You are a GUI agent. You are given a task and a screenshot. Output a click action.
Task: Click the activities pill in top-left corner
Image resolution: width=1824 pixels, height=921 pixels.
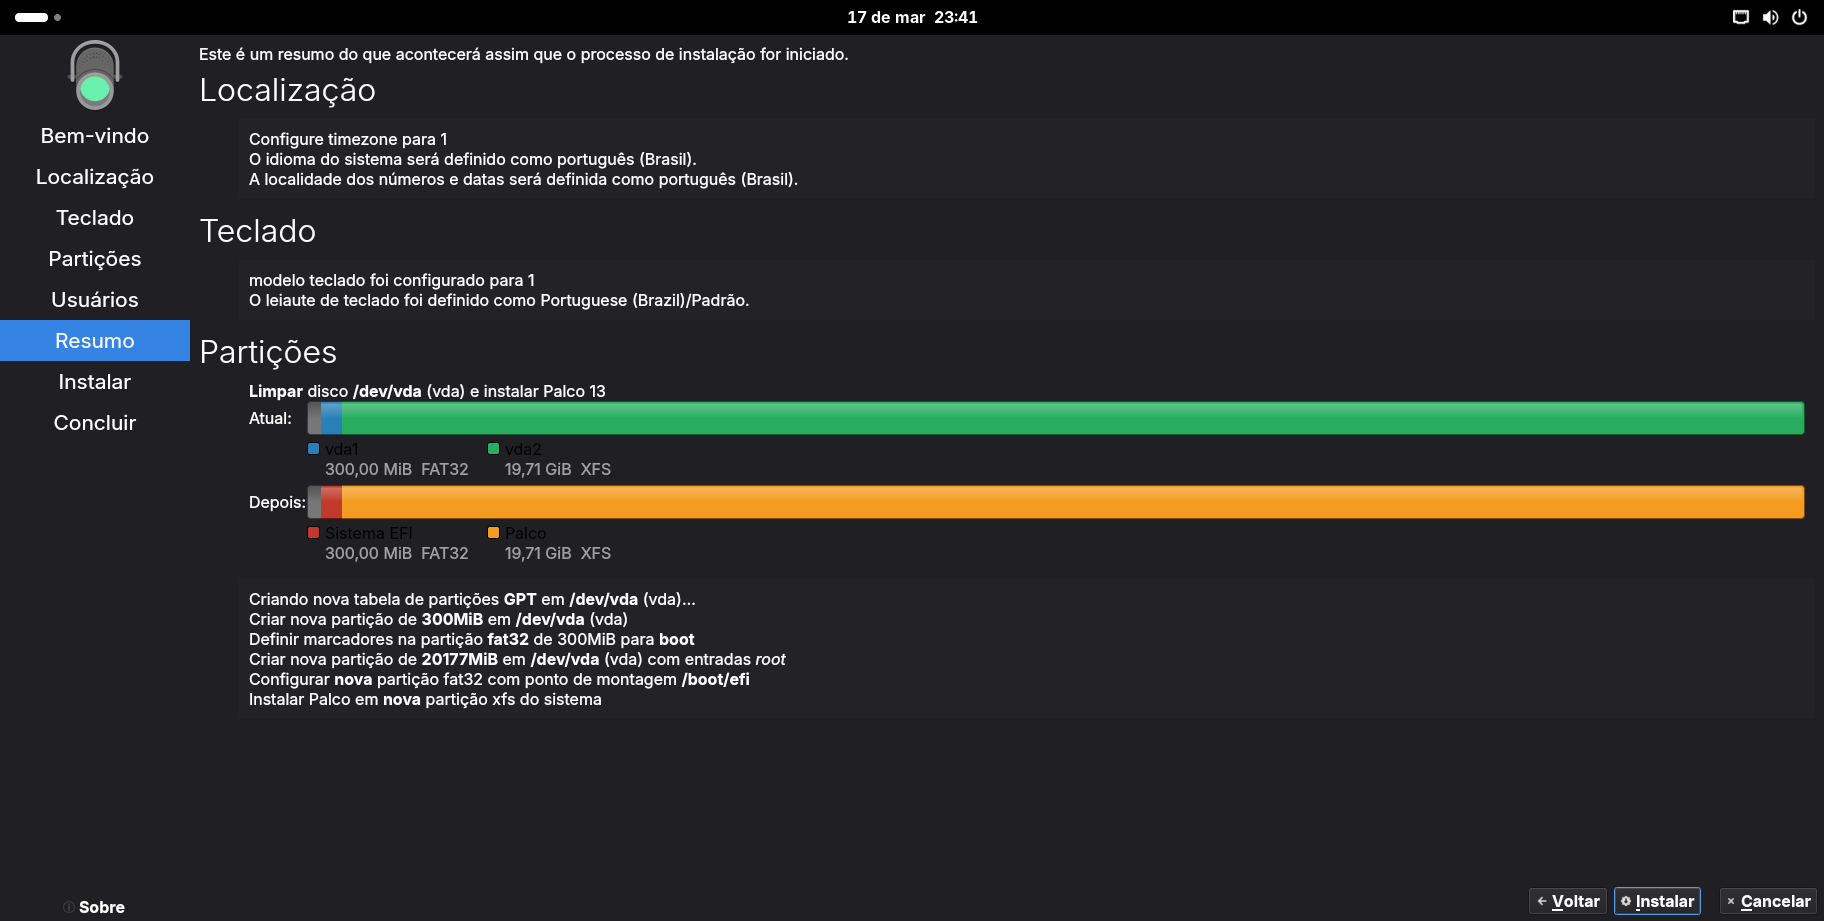[32, 17]
